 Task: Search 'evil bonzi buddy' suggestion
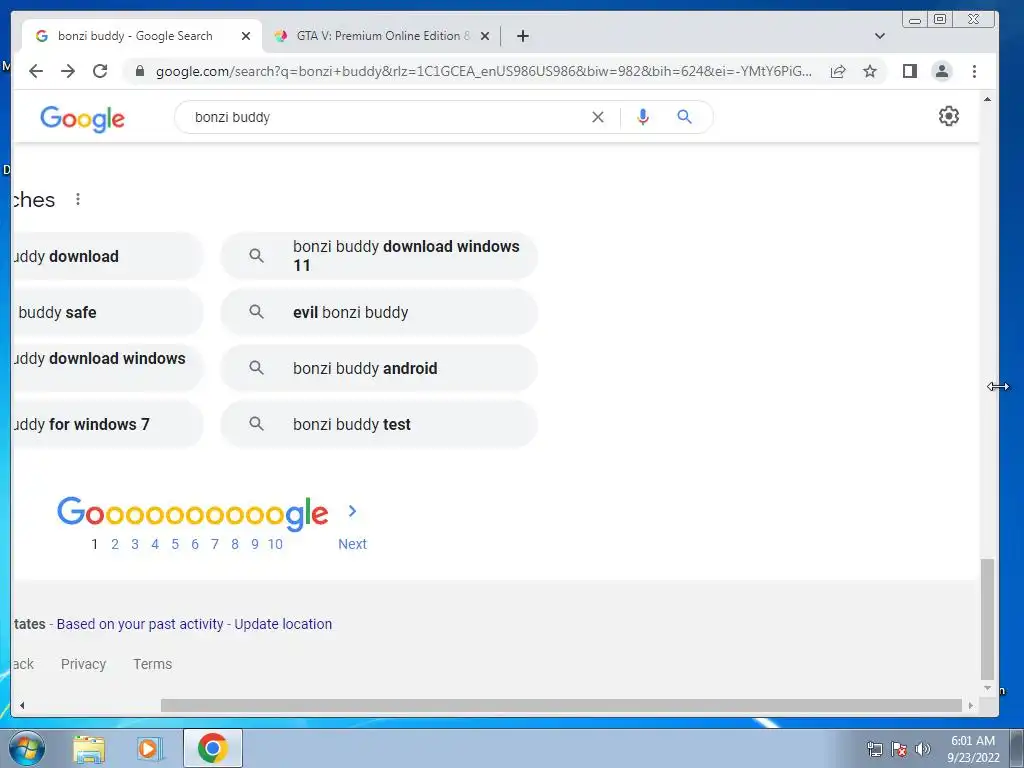(379, 312)
